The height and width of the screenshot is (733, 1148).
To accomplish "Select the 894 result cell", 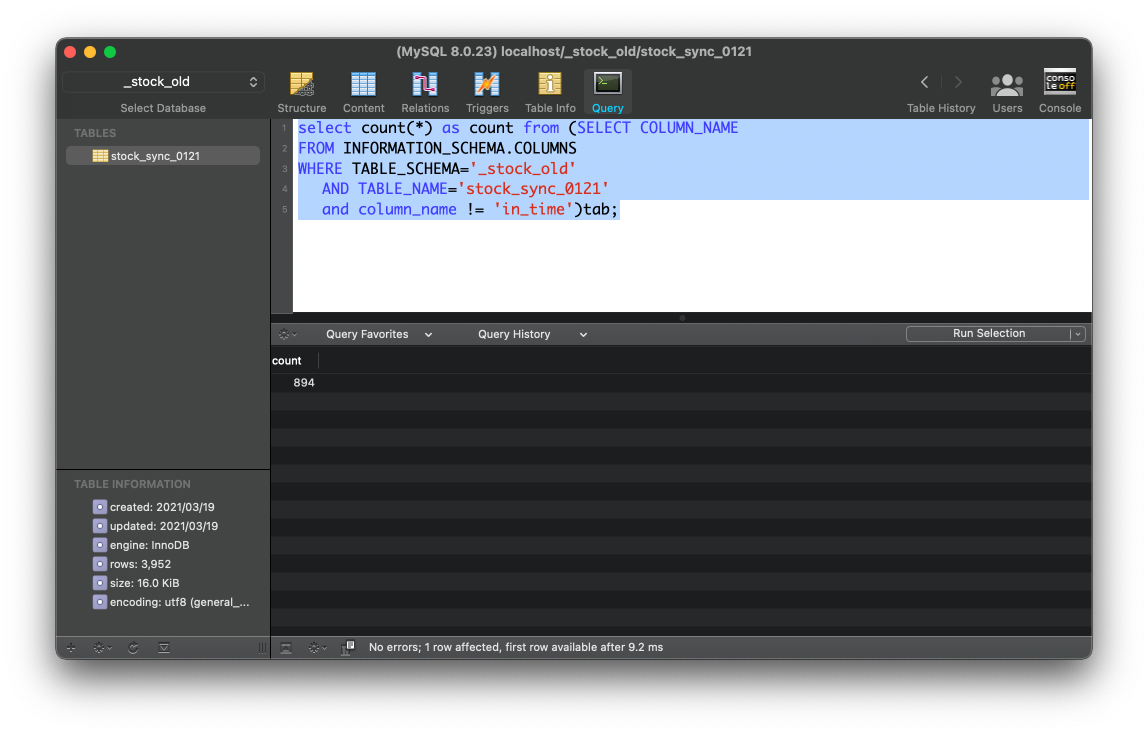I will click(304, 382).
